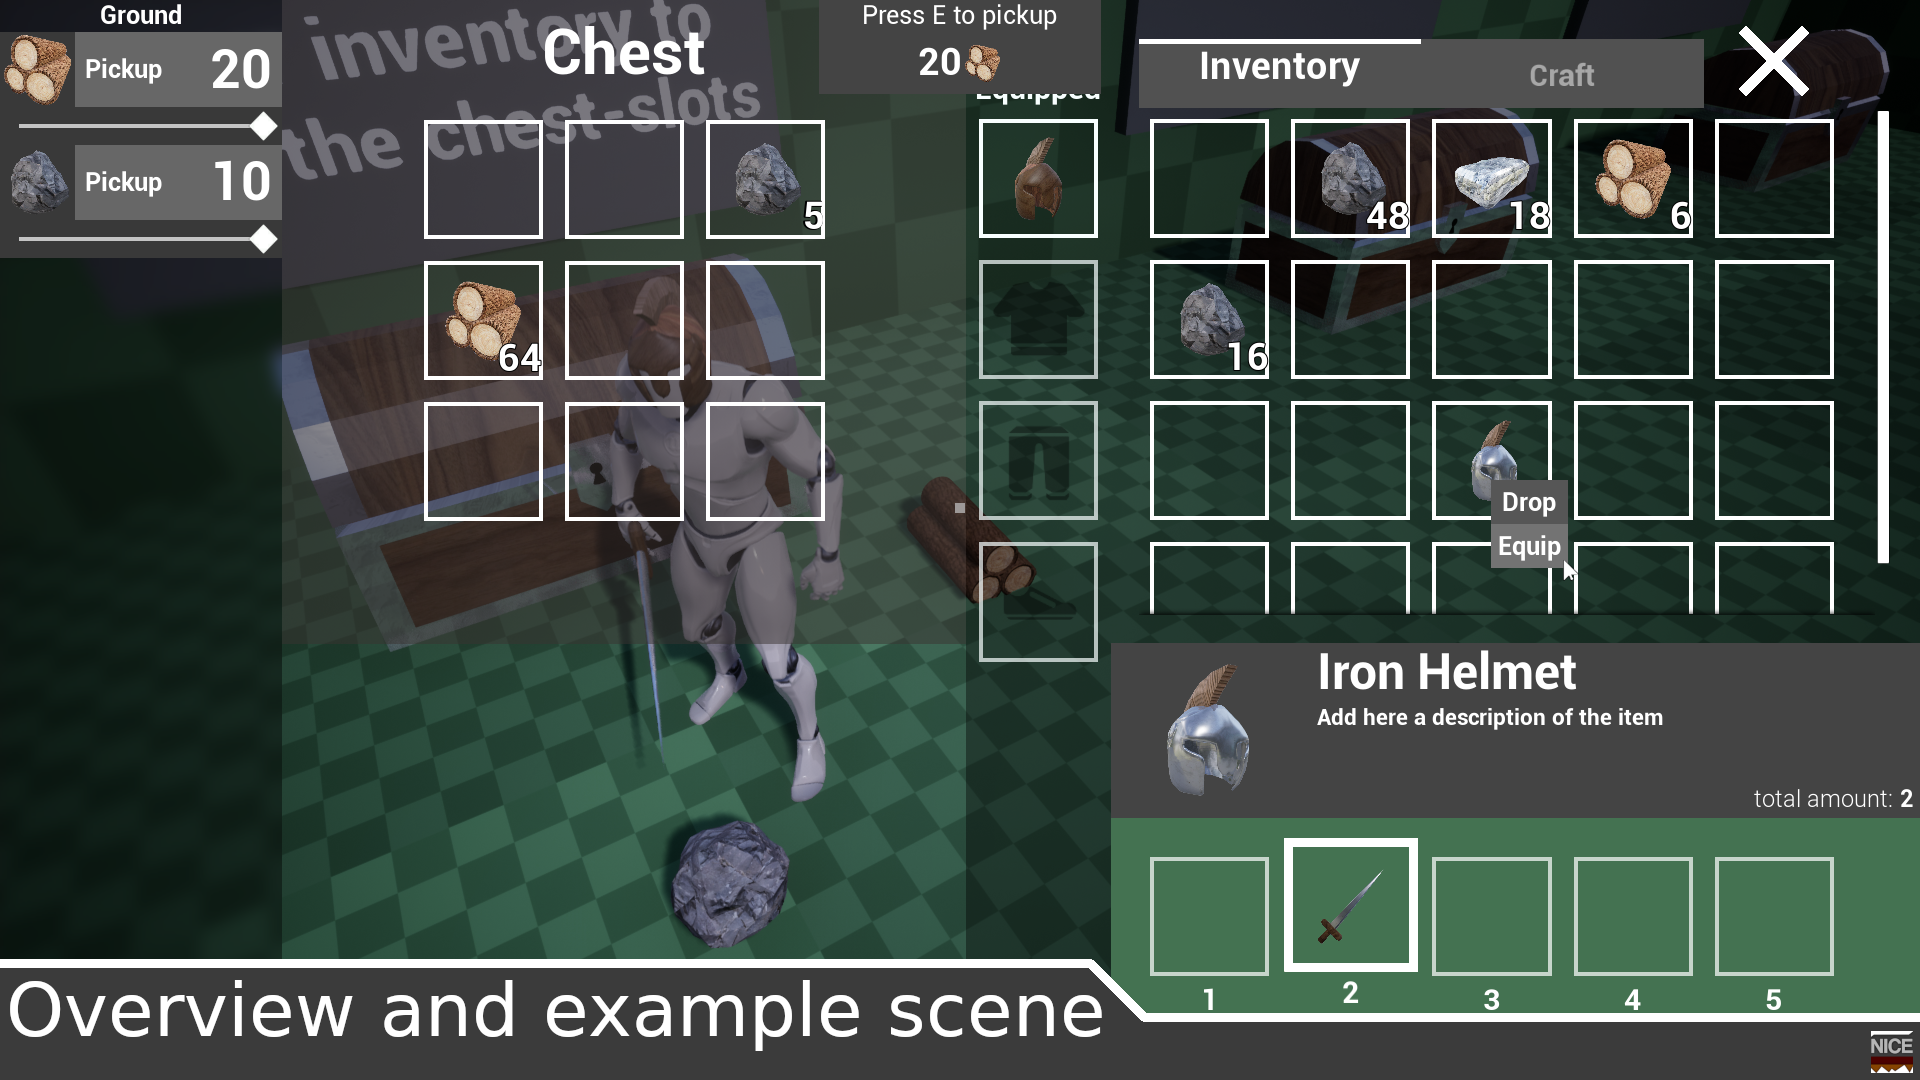Switch to the Craft tab
This screenshot has width=1920, height=1080.
[1560, 75]
